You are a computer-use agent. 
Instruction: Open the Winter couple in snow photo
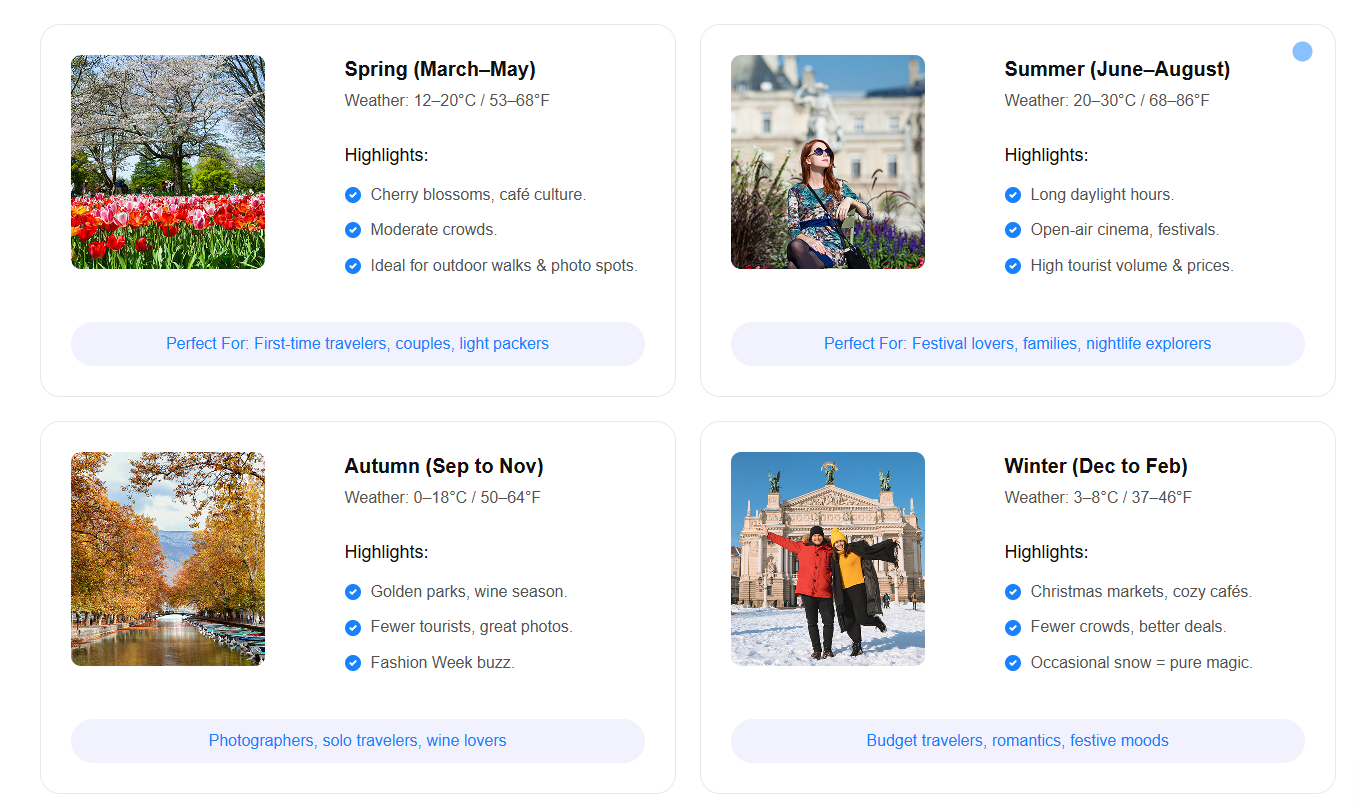828,559
